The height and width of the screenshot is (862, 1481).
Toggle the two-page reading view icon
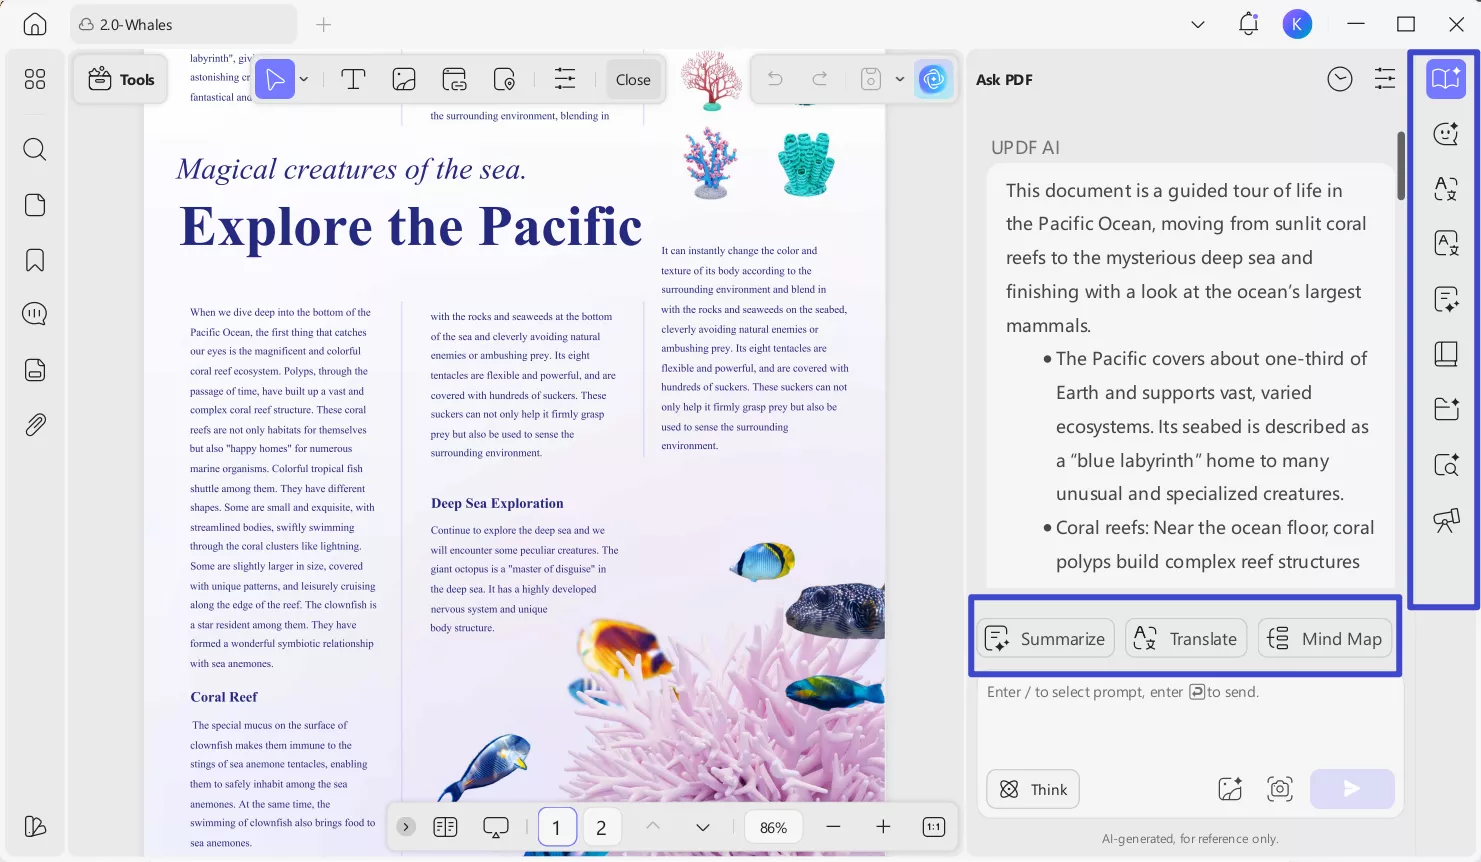445,827
